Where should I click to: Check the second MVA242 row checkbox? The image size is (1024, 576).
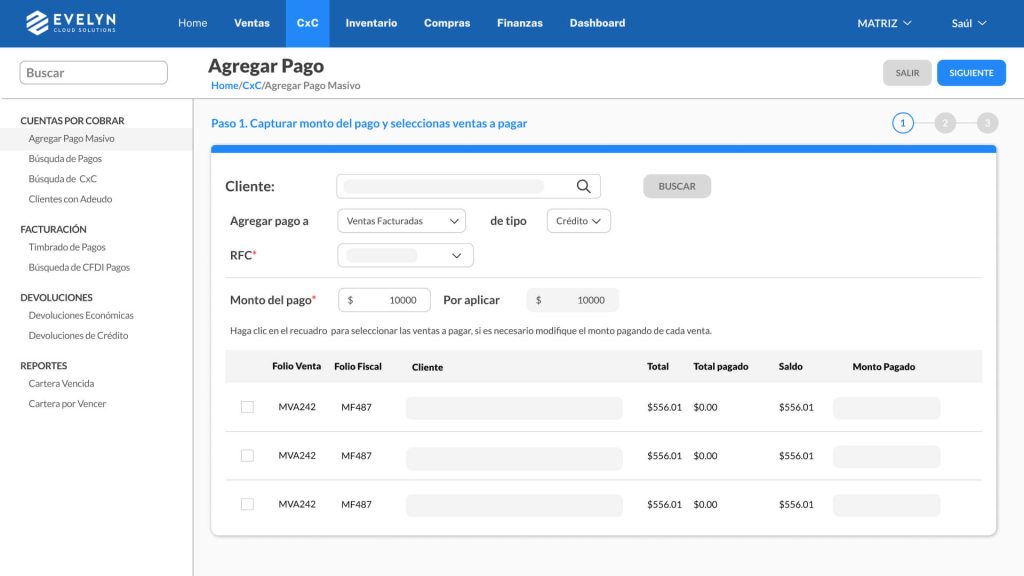247,456
